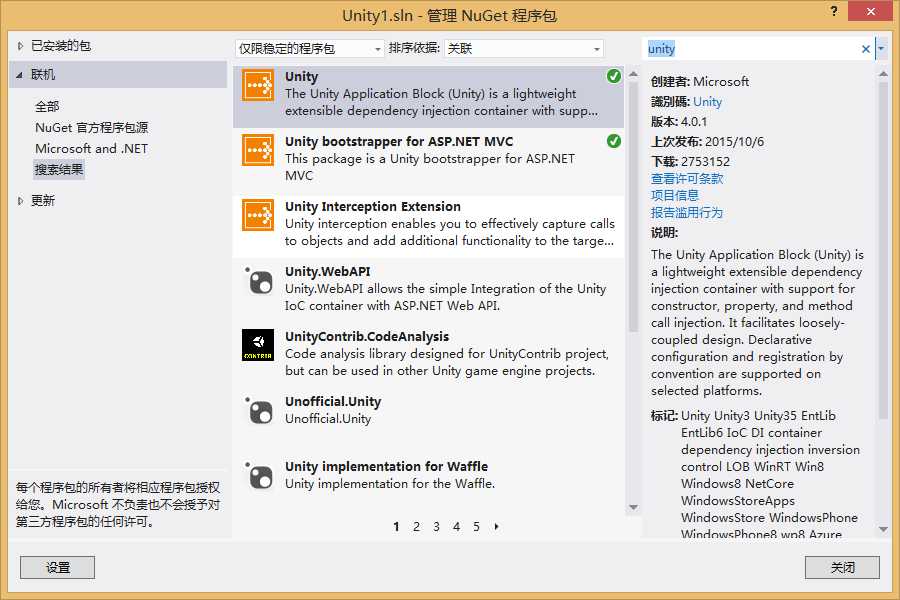
Task: Select 搜索结果 in the left tree
Action: (x=59, y=169)
